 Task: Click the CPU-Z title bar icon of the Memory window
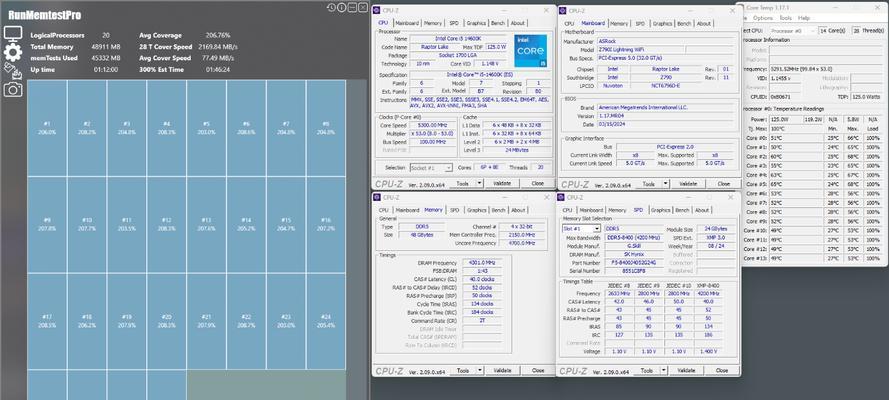click(x=378, y=197)
